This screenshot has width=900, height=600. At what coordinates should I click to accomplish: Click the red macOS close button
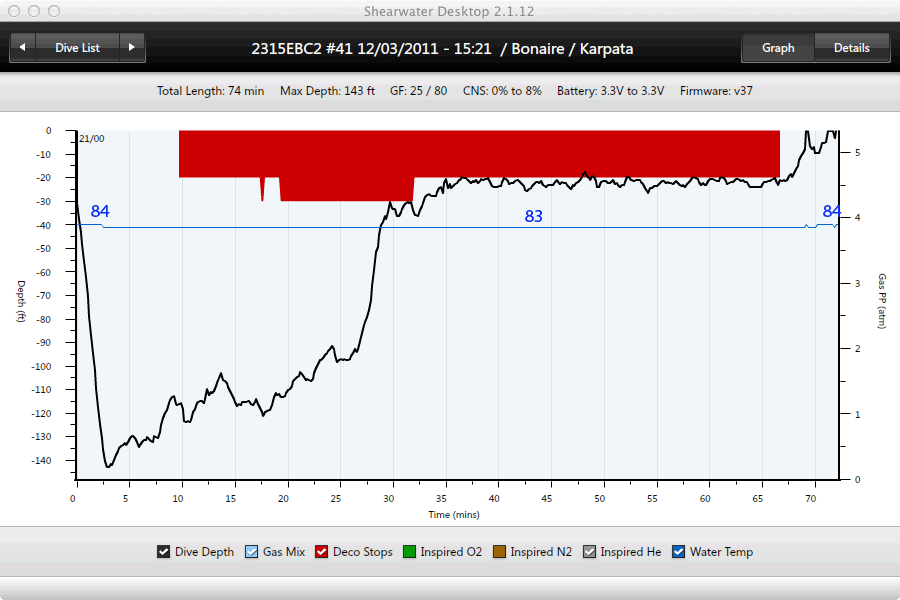click(14, 11)
